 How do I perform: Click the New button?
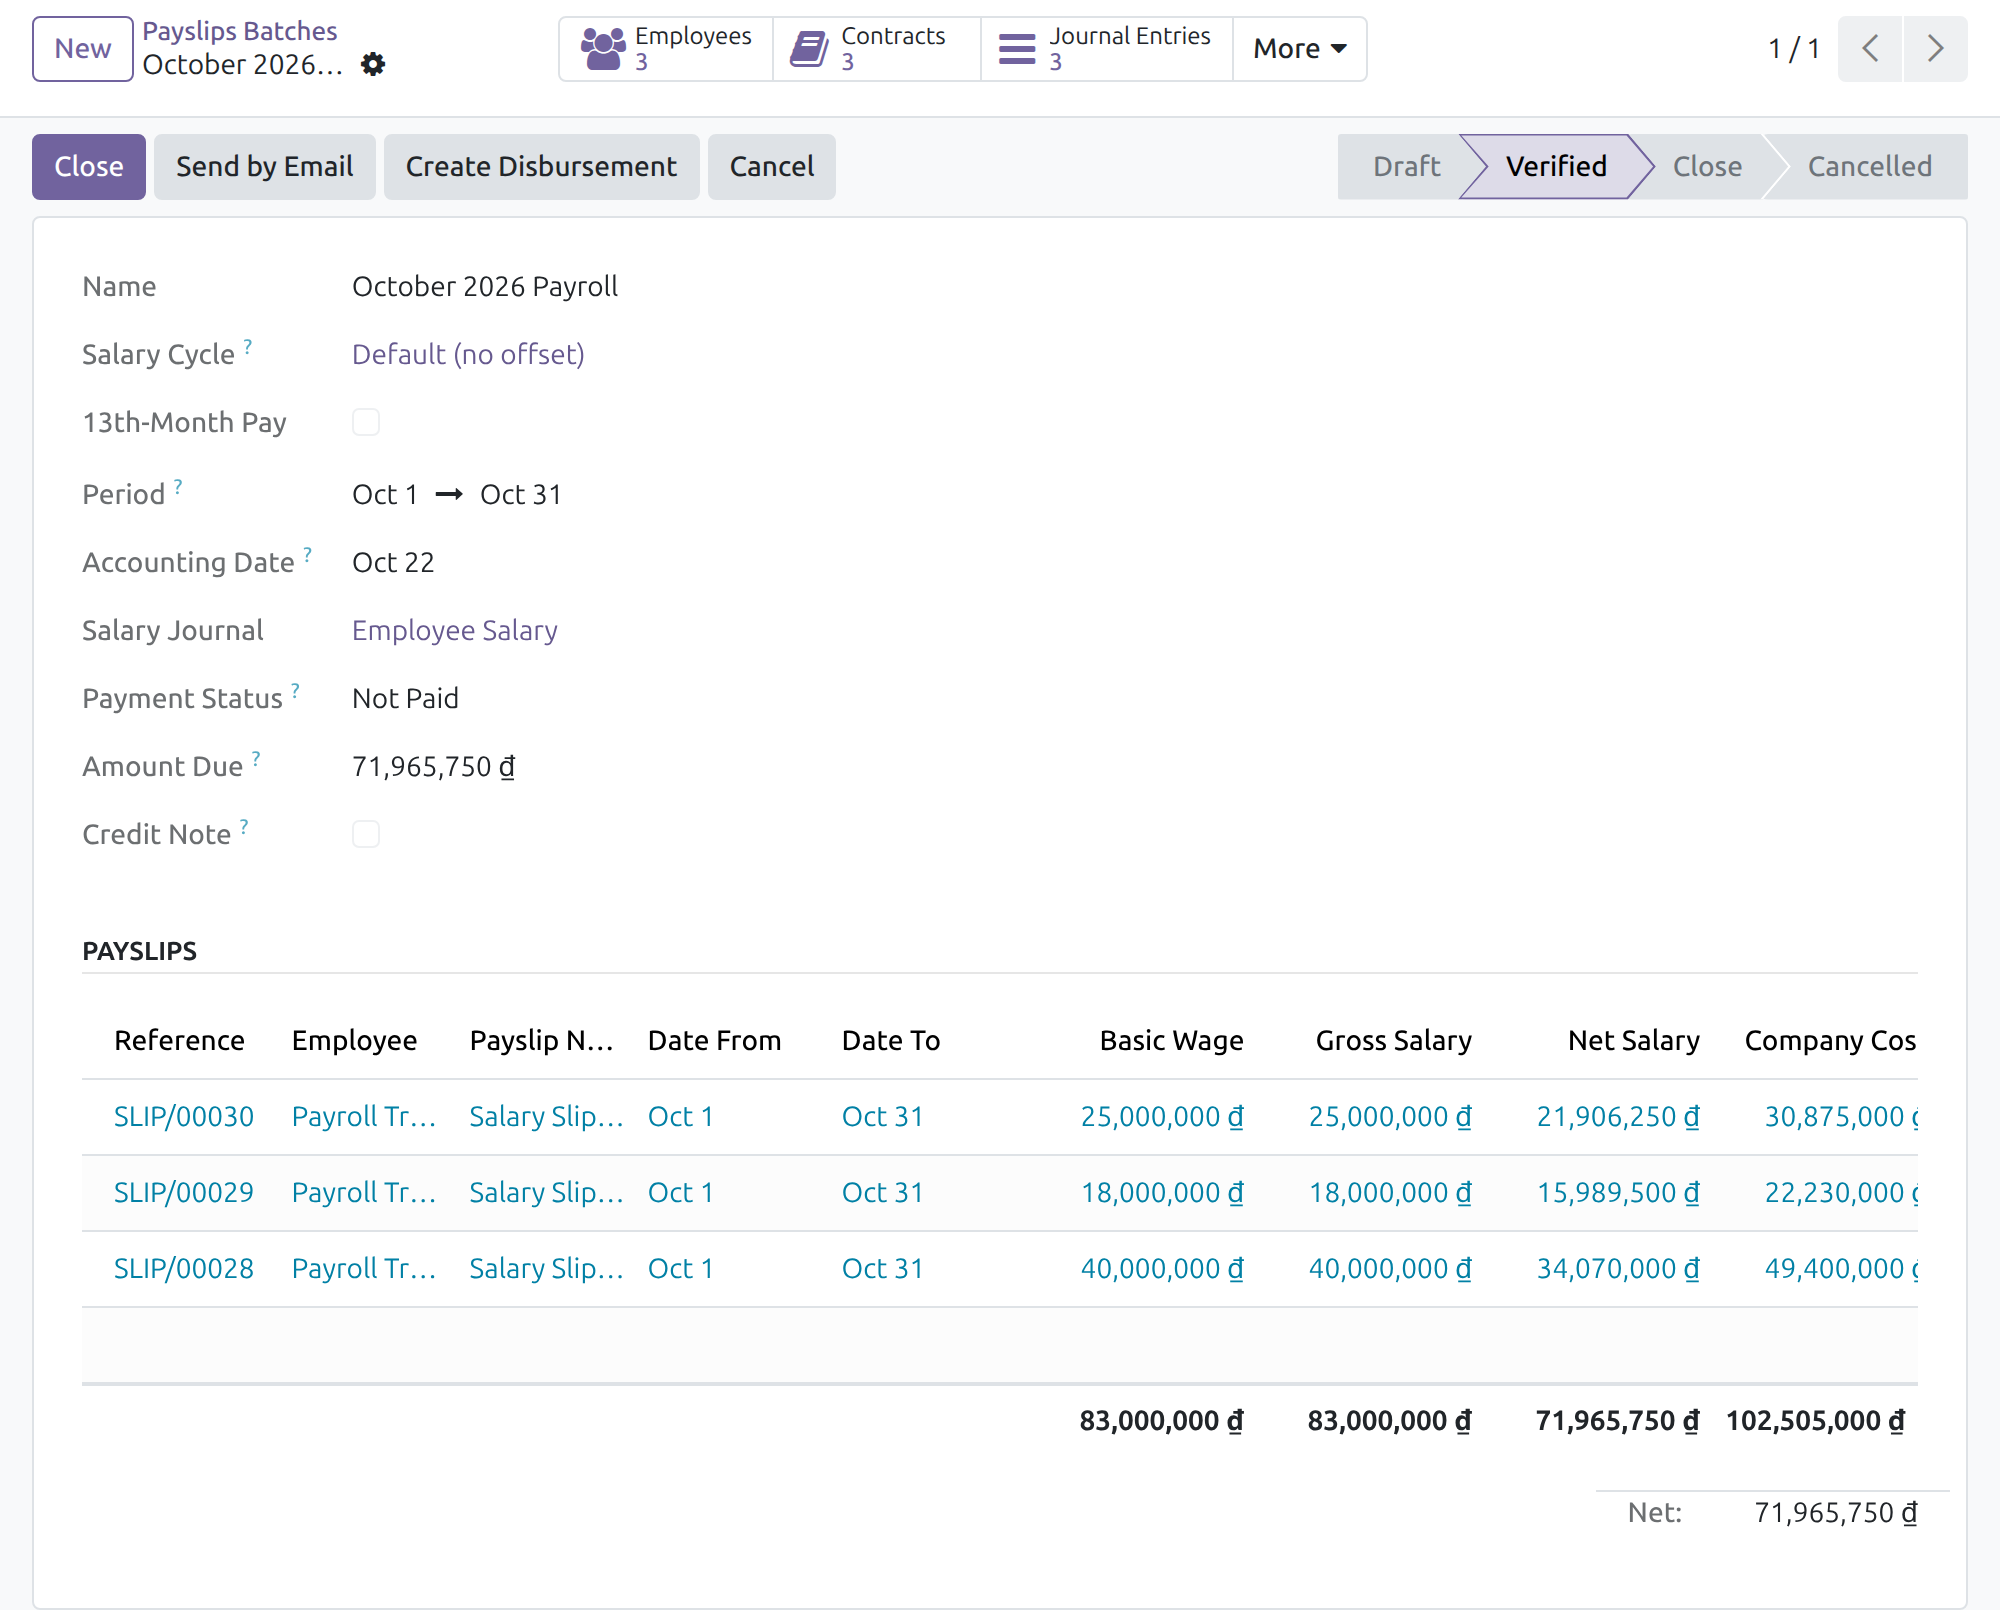83,49
